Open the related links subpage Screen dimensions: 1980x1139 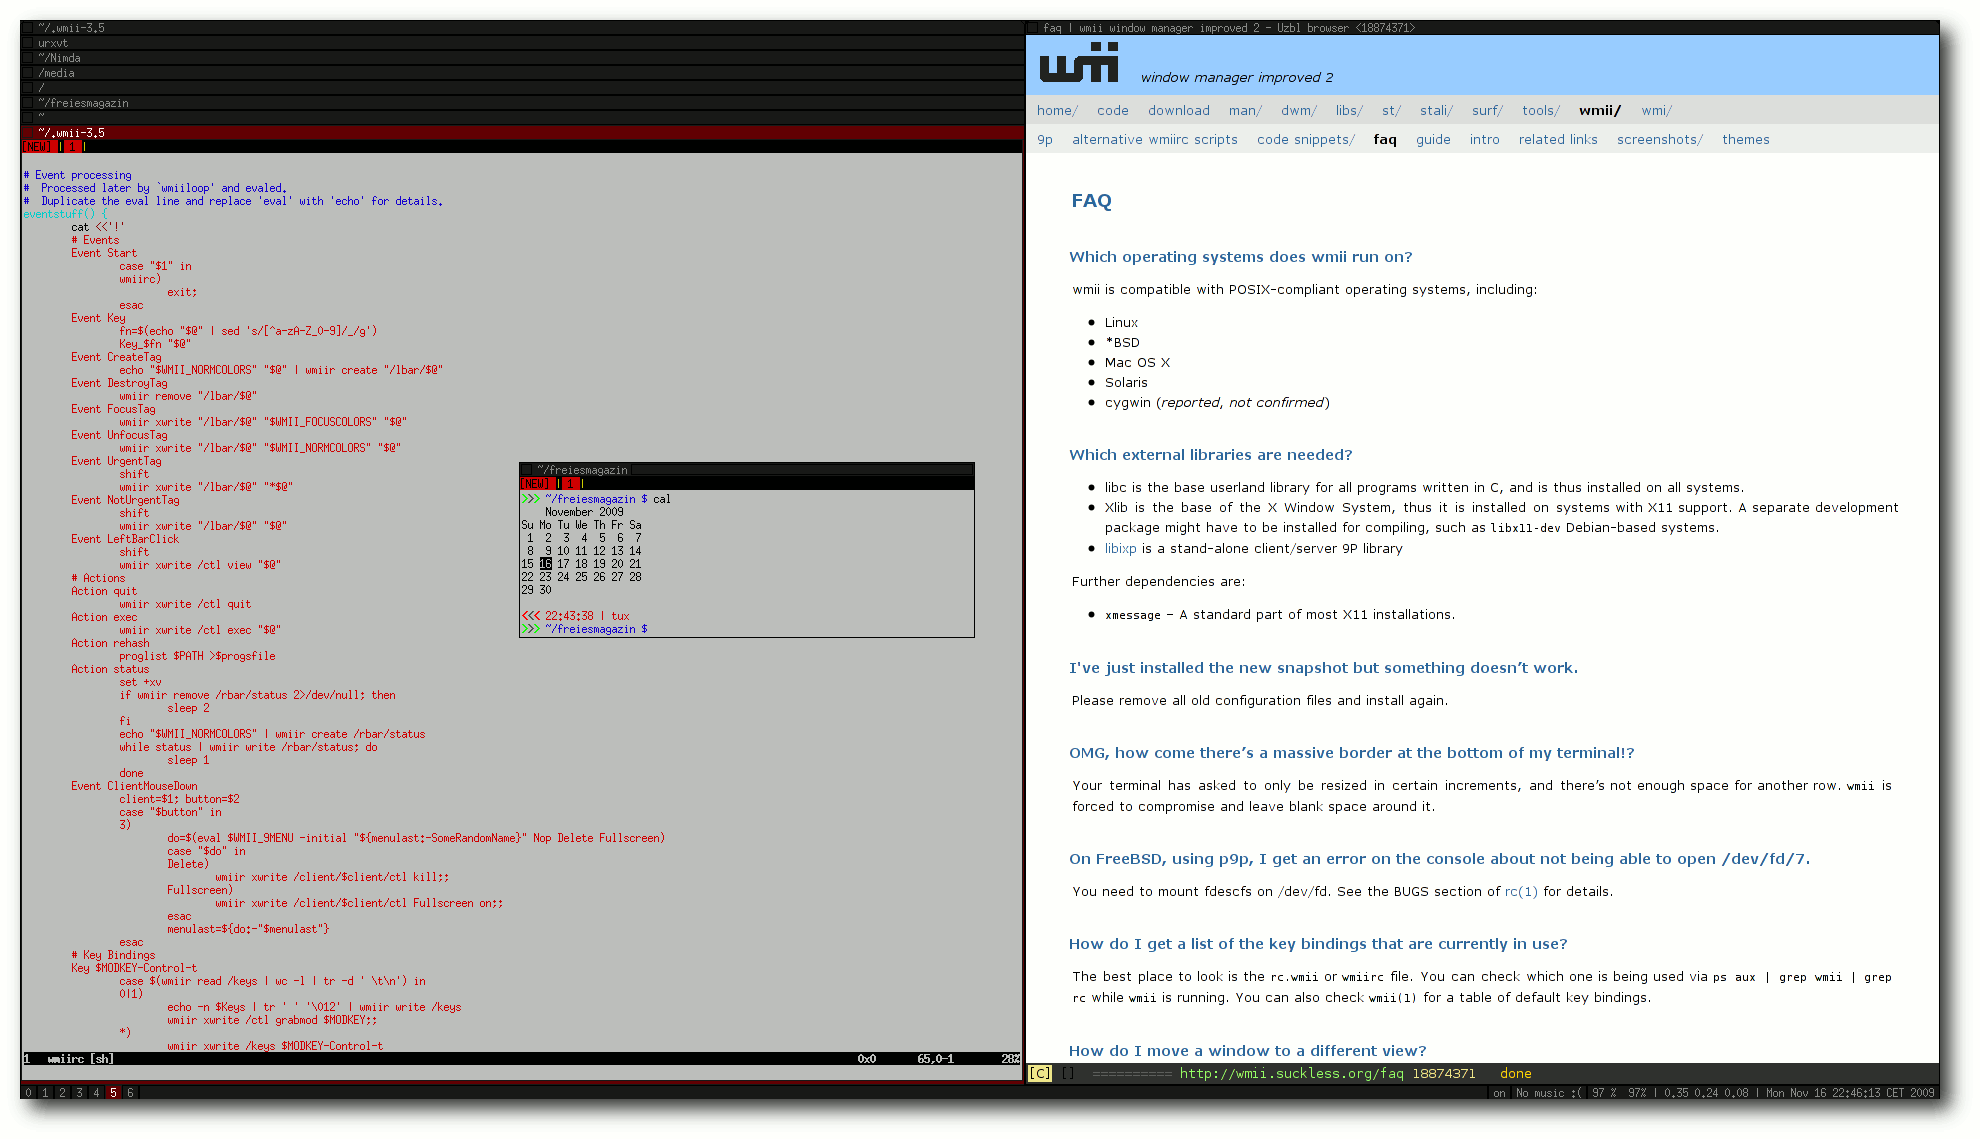(x=1557, y=140)
